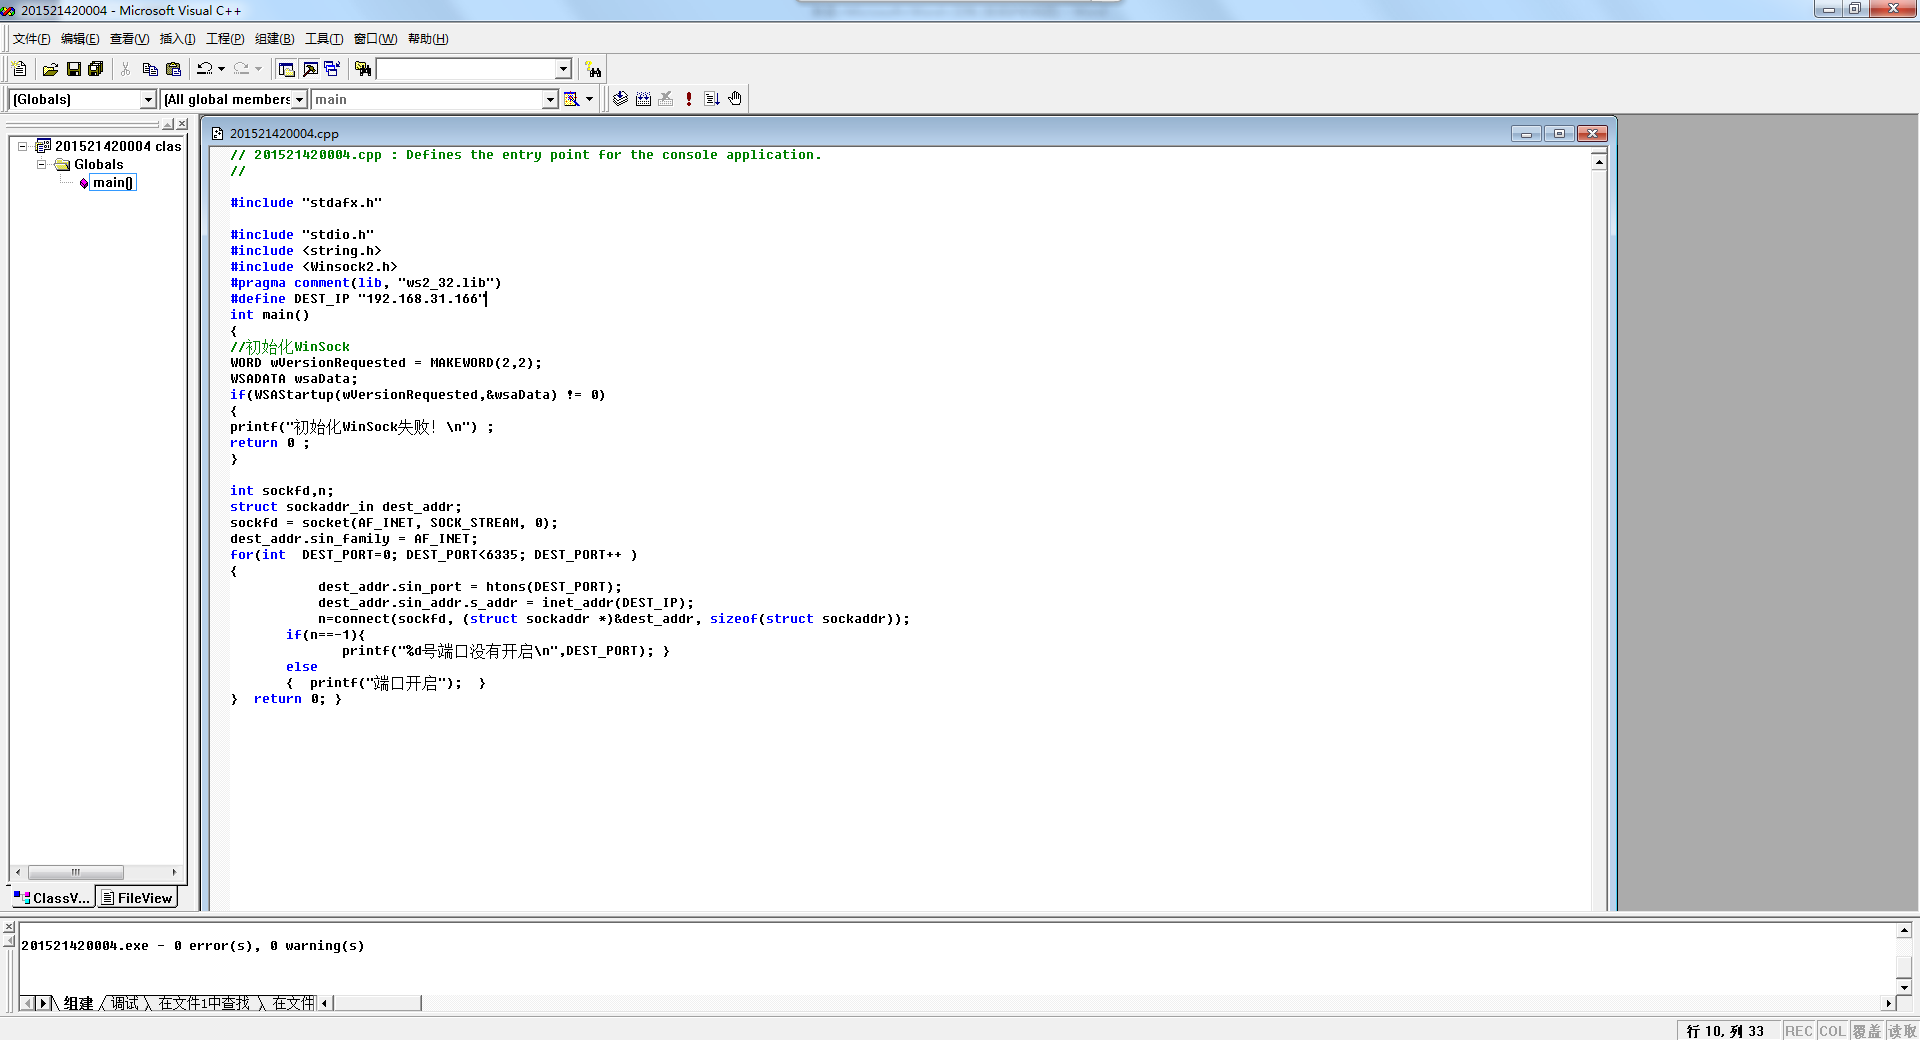Viewport: 1920px width, 1040px height.
Task: Click the New Text File toolbar icon
Action: click(x=19, y=69)
